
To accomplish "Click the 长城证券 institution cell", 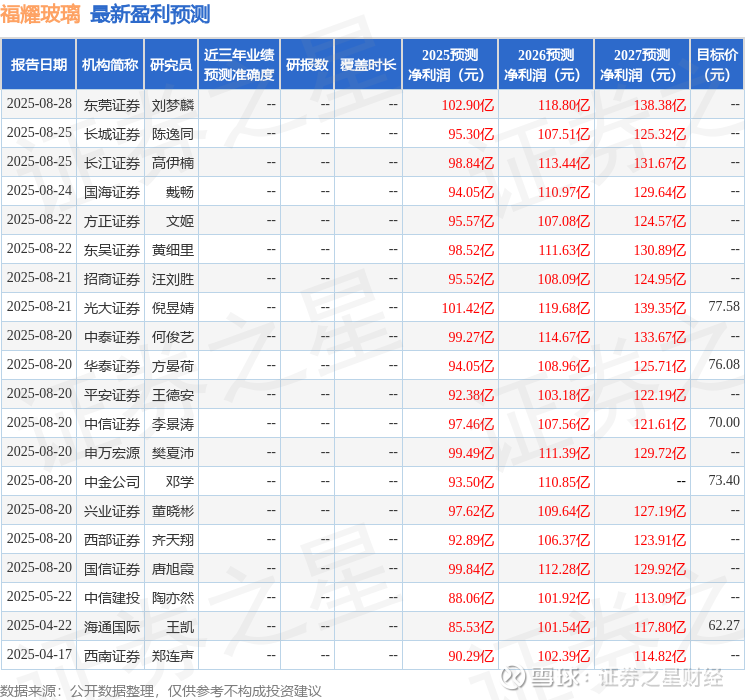I will tap(112, 134).
